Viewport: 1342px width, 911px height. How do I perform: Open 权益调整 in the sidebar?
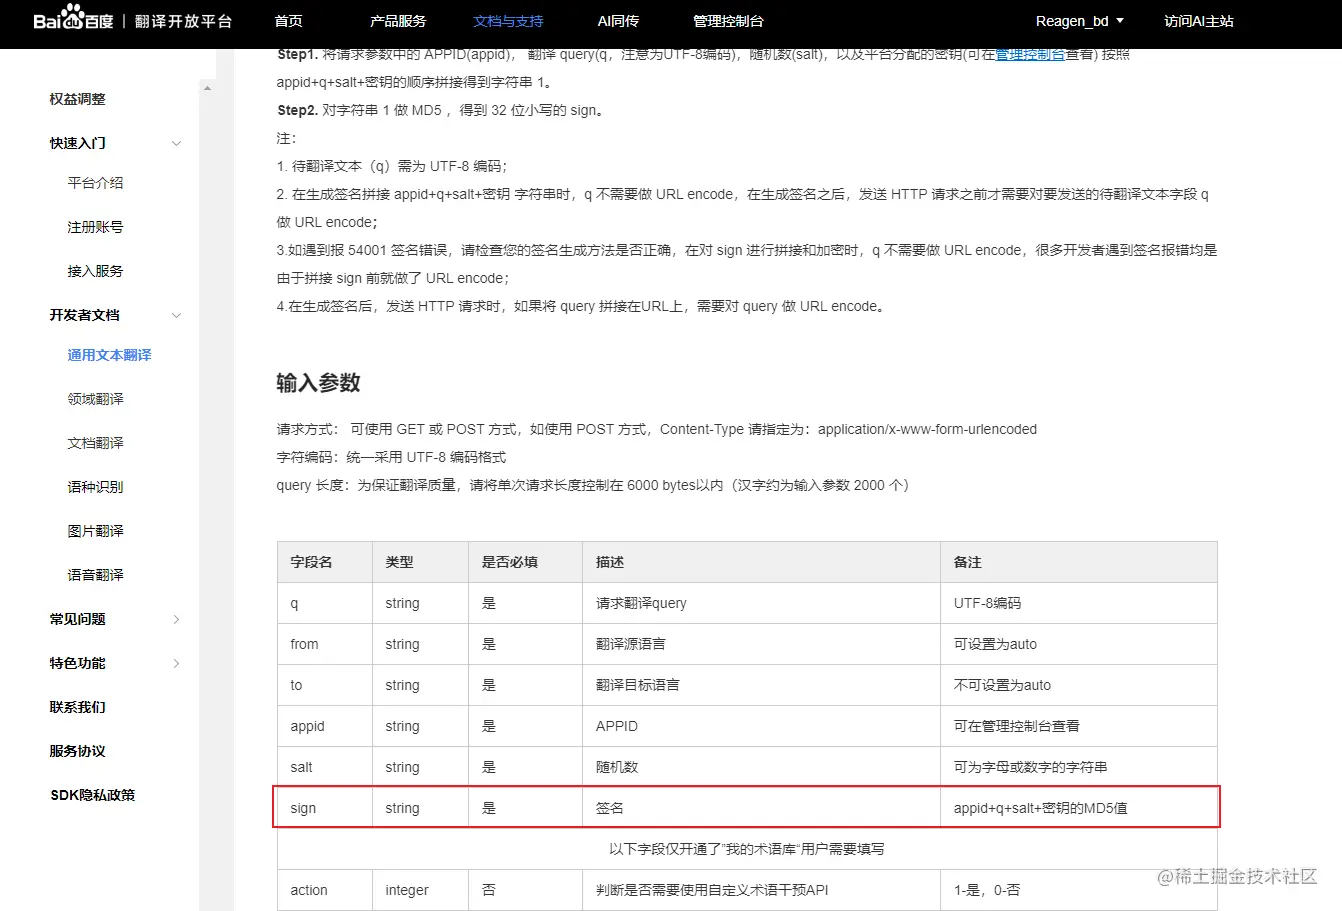[x=78, y=99]
